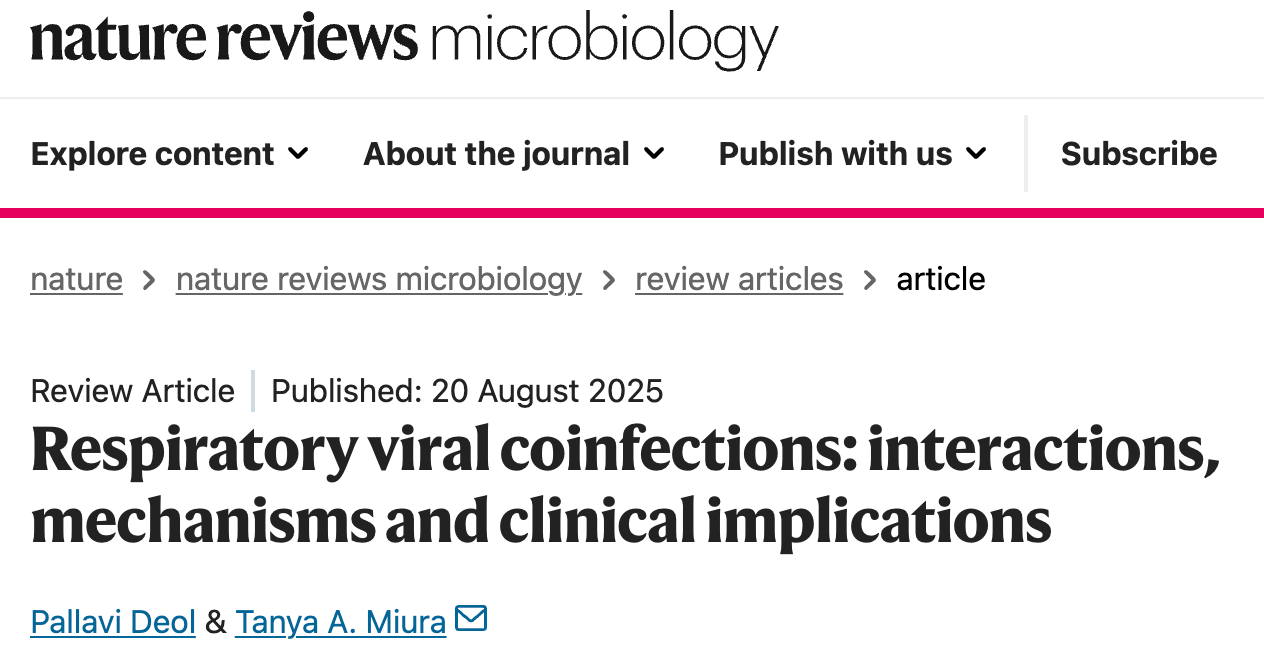The height and width of the screenshot is (658, 1264).
Task: Click the chevron beside Publish with us
Action: (x=975, y=155)
